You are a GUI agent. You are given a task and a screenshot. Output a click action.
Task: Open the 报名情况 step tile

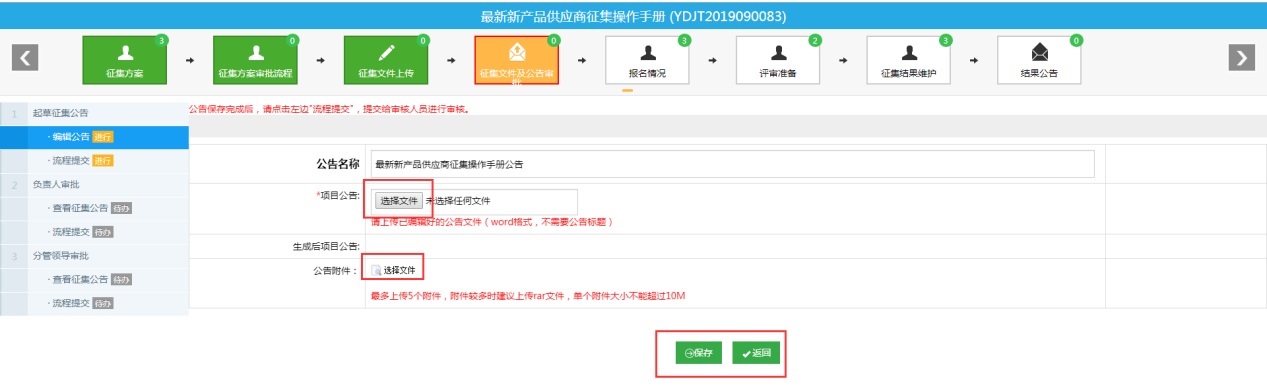pyautogui.click(x=648, y=60)
